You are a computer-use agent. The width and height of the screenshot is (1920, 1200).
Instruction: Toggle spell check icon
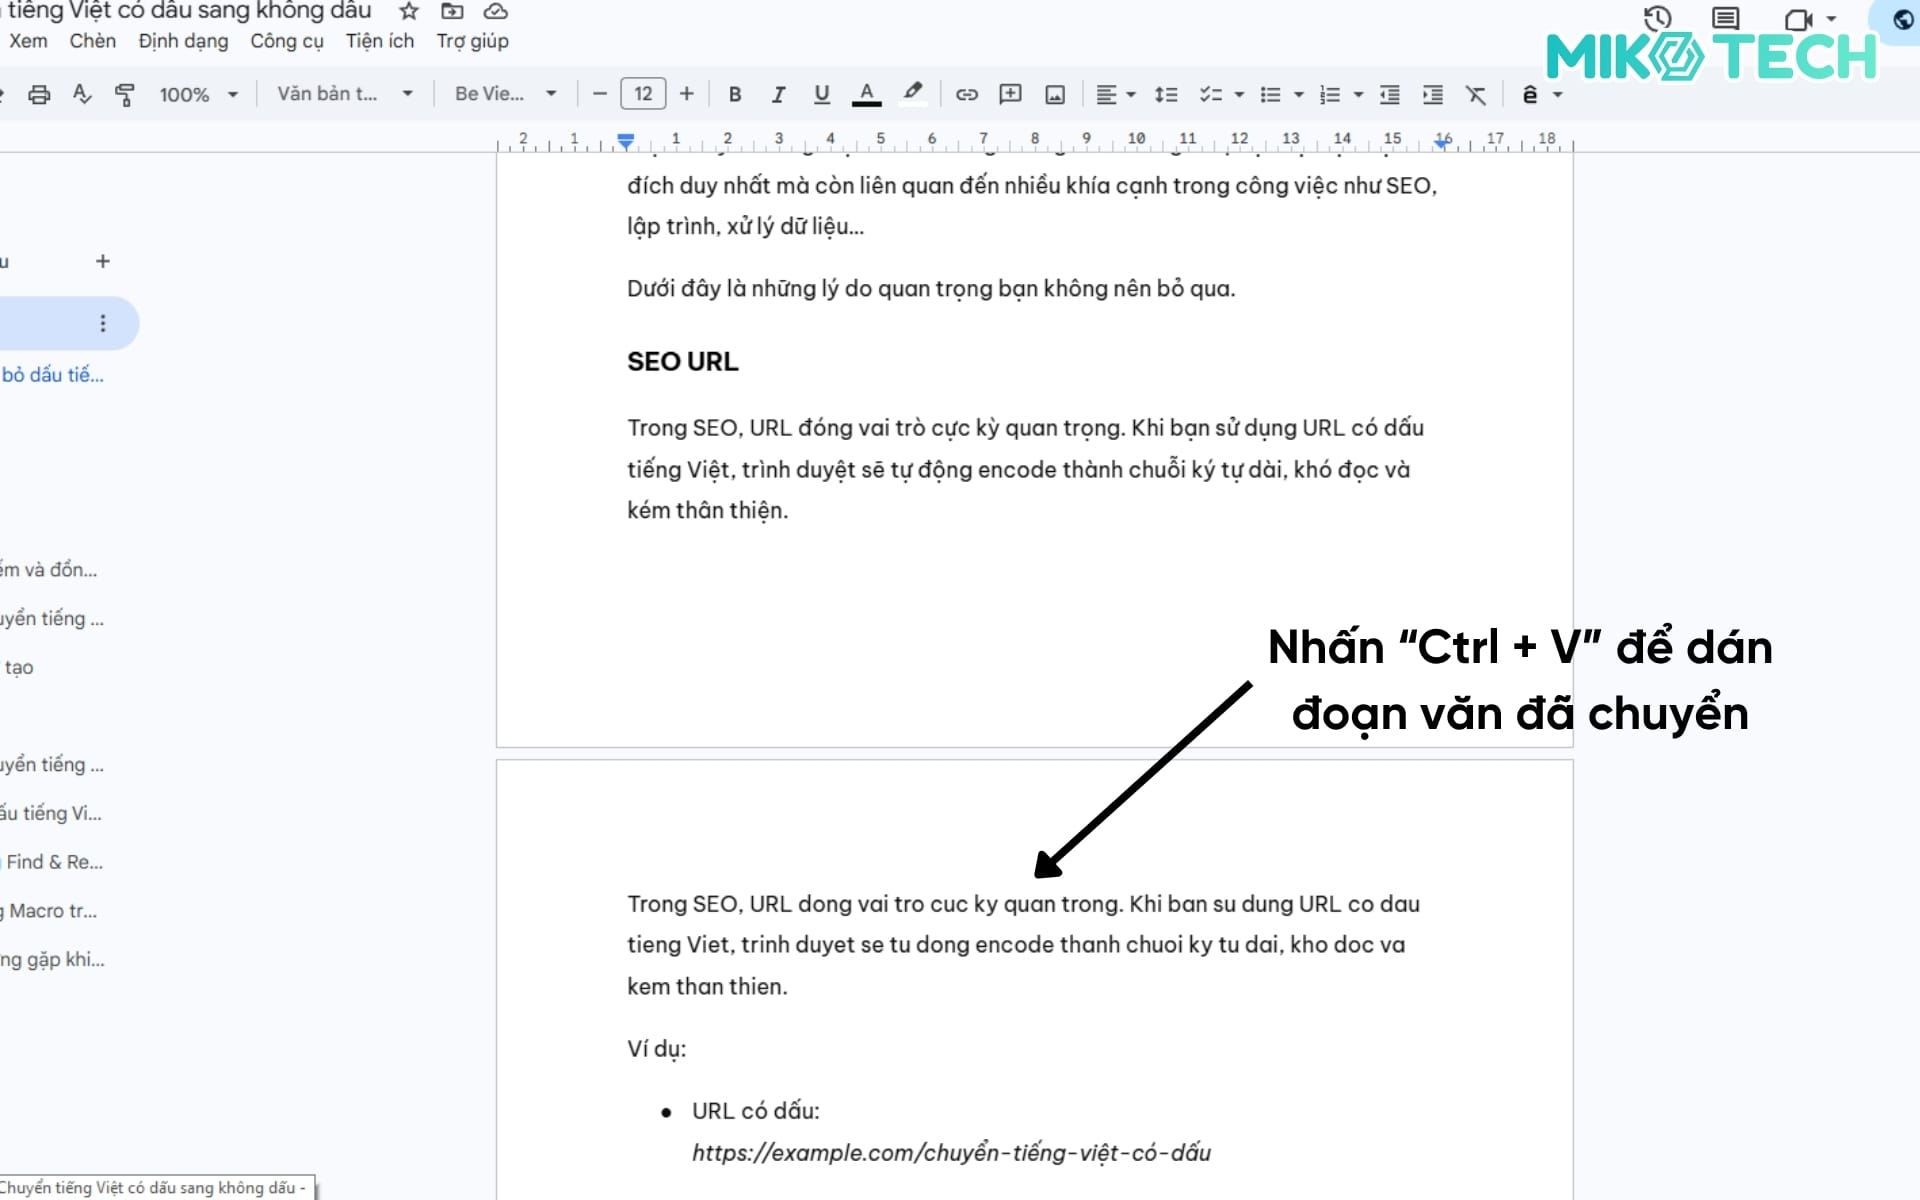82,94
